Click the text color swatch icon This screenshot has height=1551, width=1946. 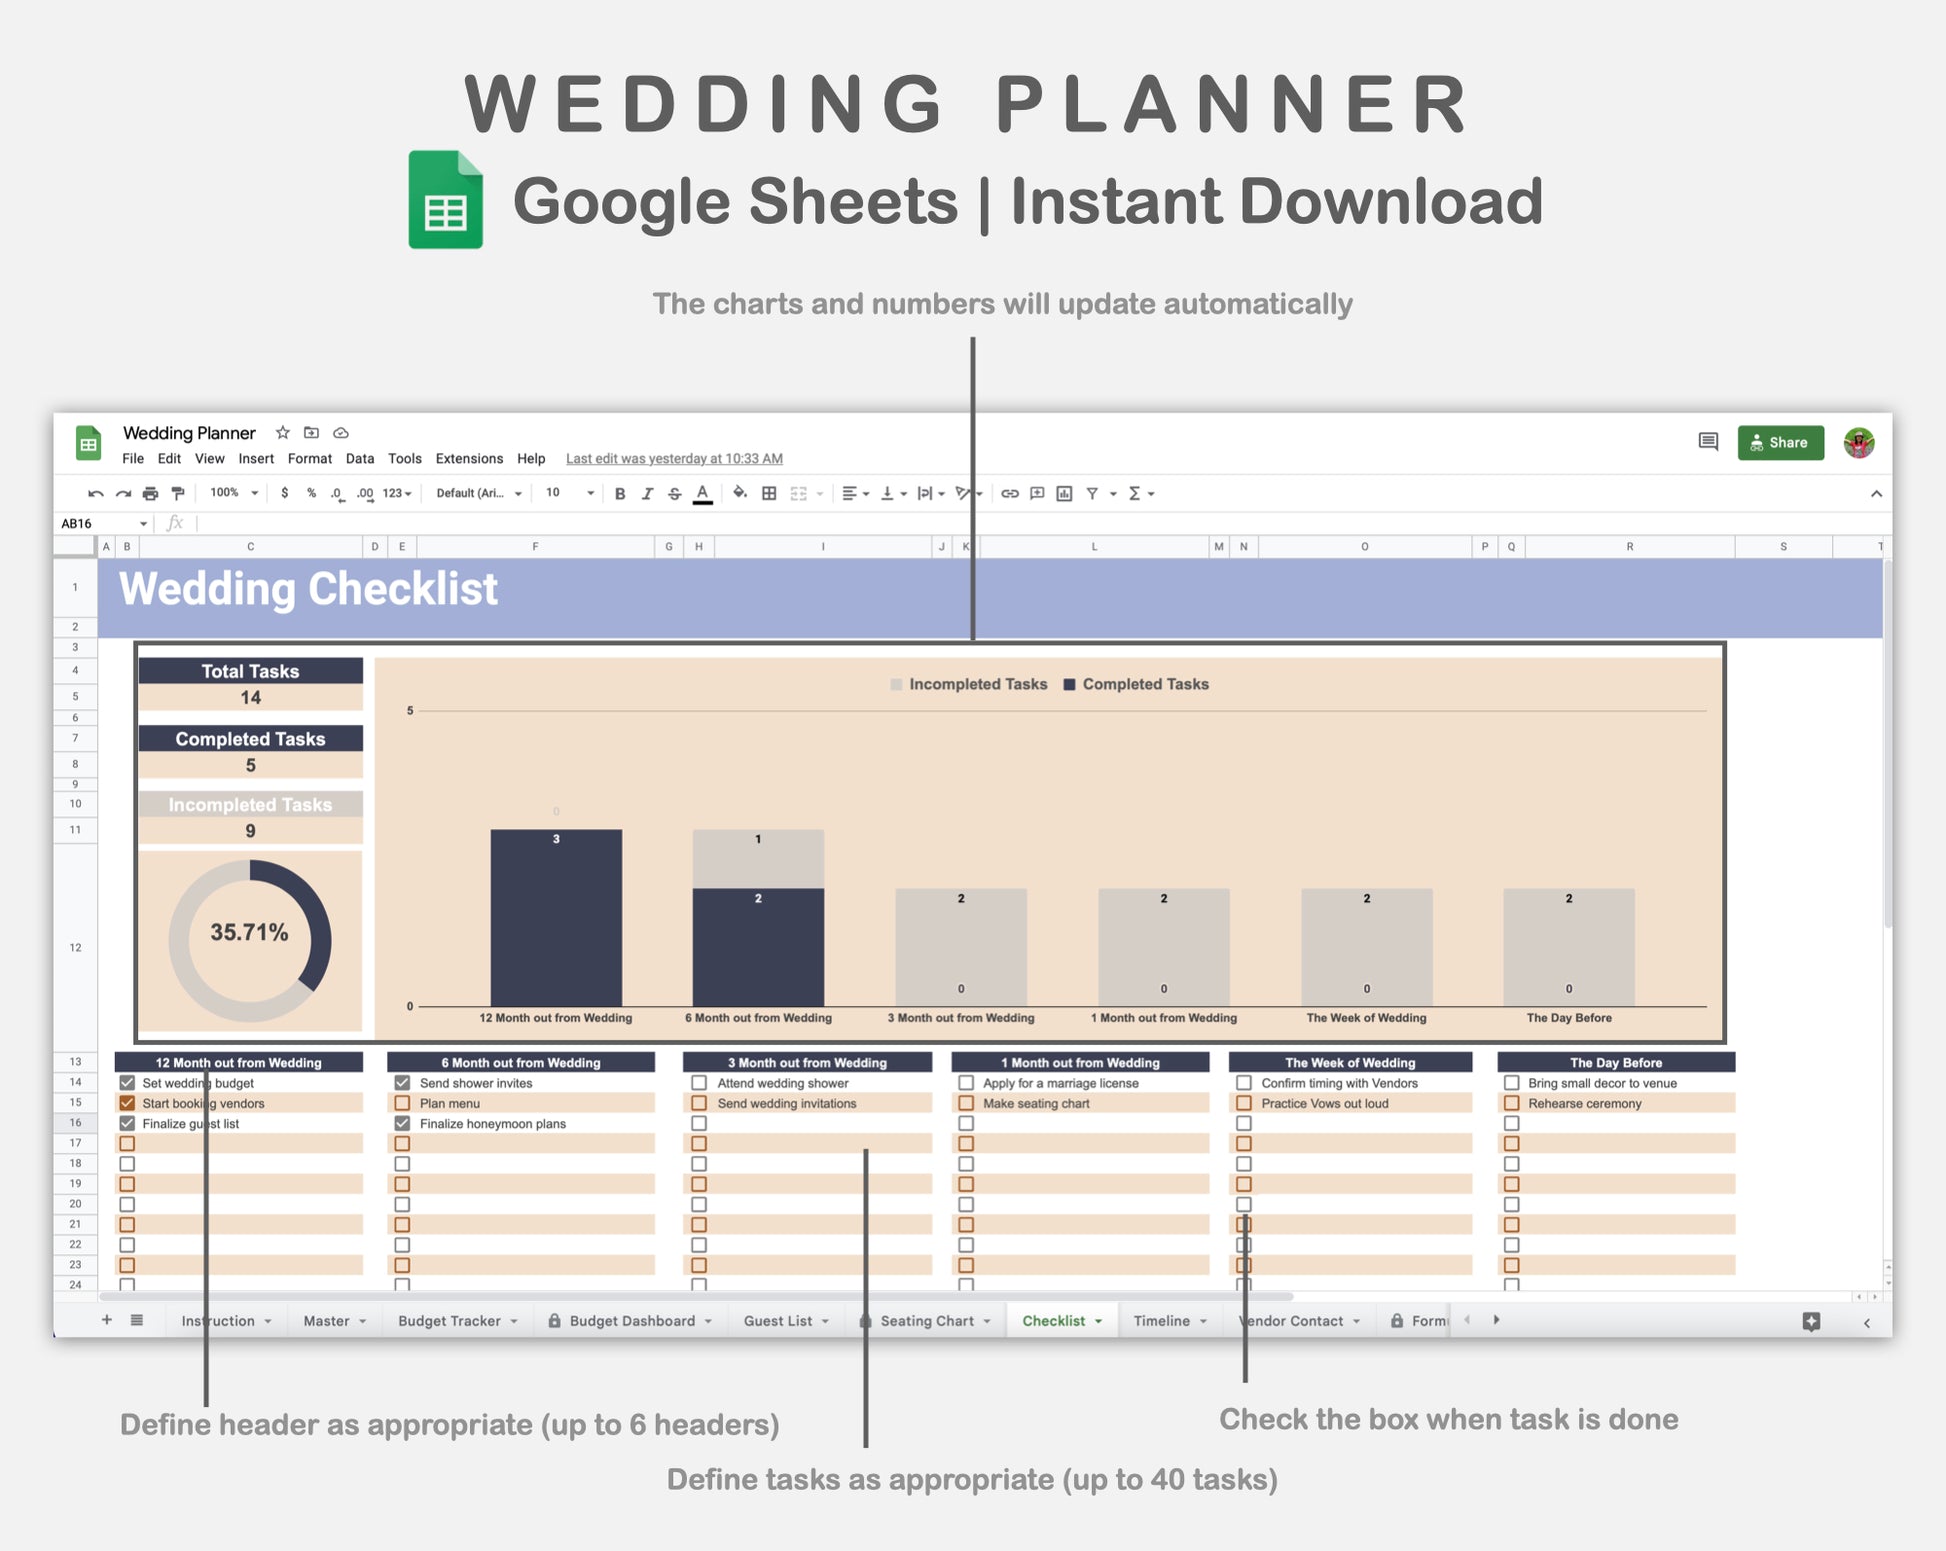703,493
